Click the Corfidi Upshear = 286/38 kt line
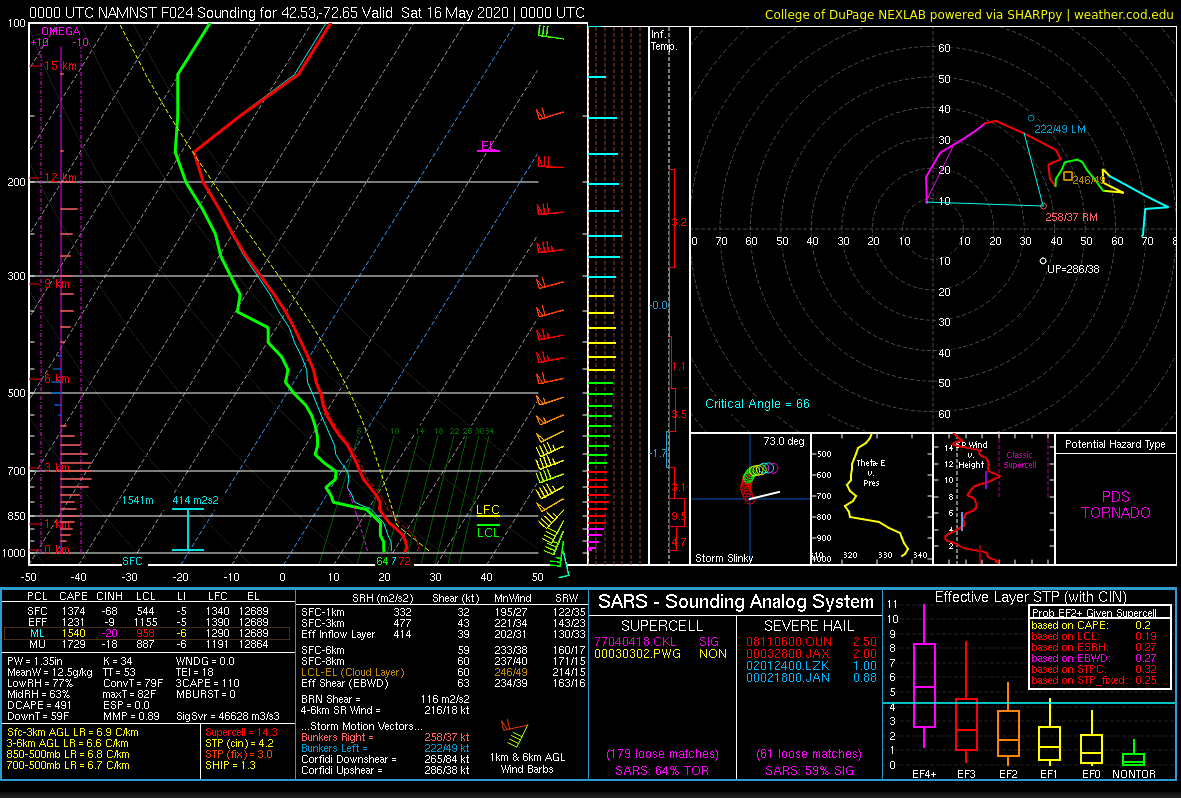Image resolution: width=1181 pixels, height=798 pixels. [385, 770]
